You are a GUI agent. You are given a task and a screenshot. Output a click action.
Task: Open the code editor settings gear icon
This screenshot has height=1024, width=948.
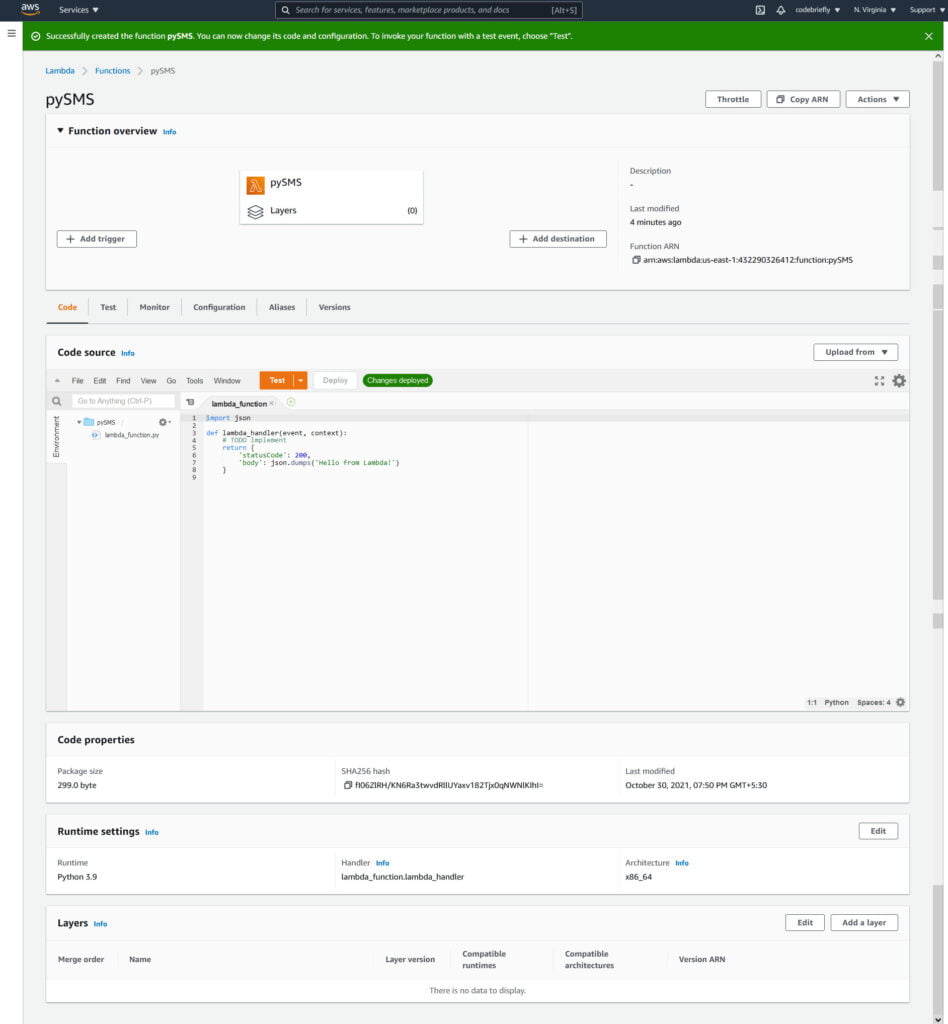pos(899,380)
